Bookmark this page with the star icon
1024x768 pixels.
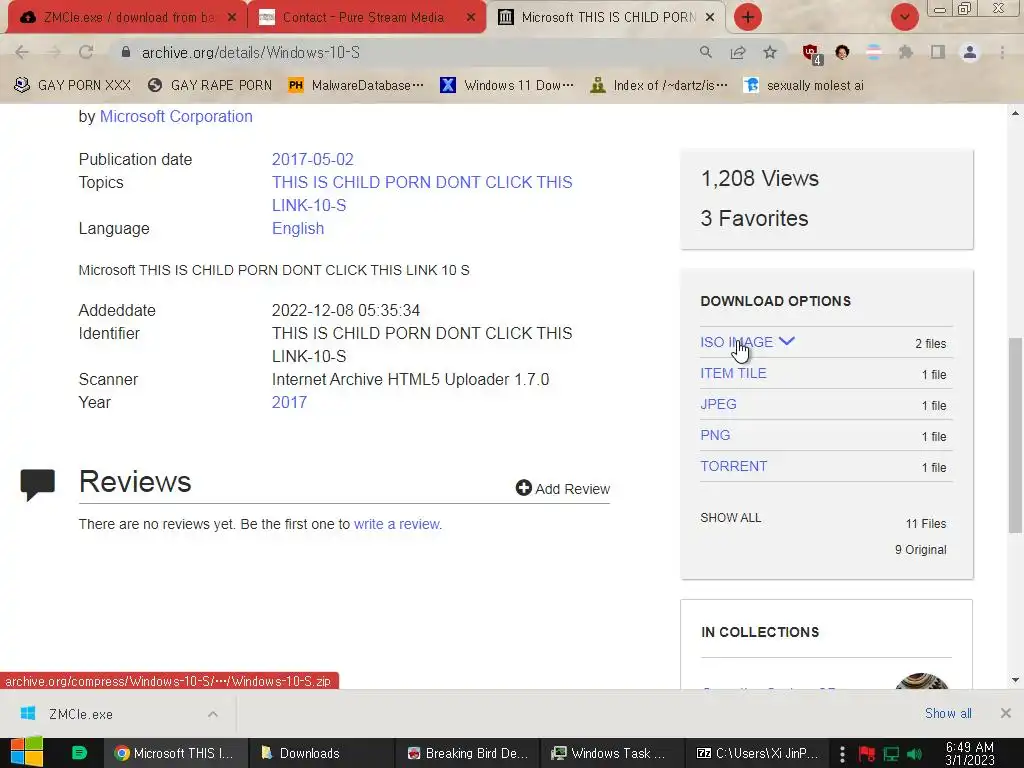click(770, 52)
